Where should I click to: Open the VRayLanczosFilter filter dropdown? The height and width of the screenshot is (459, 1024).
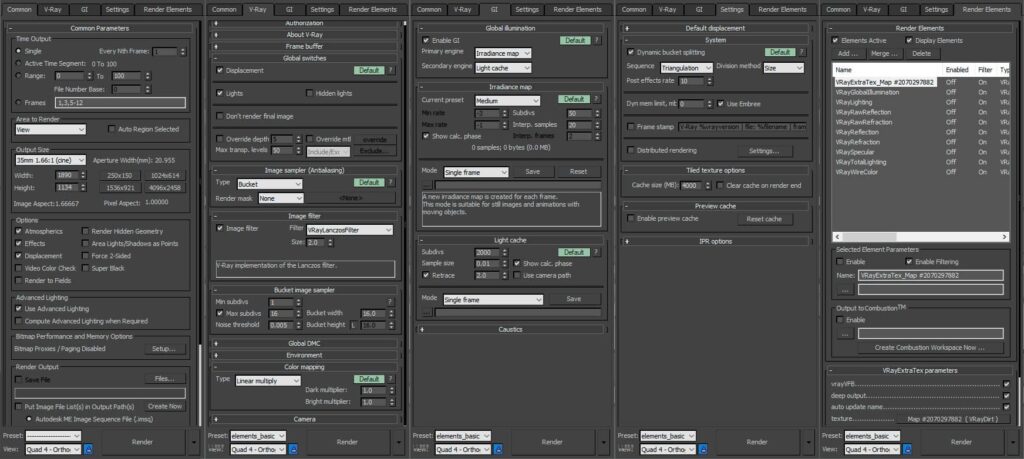[349, 230]
